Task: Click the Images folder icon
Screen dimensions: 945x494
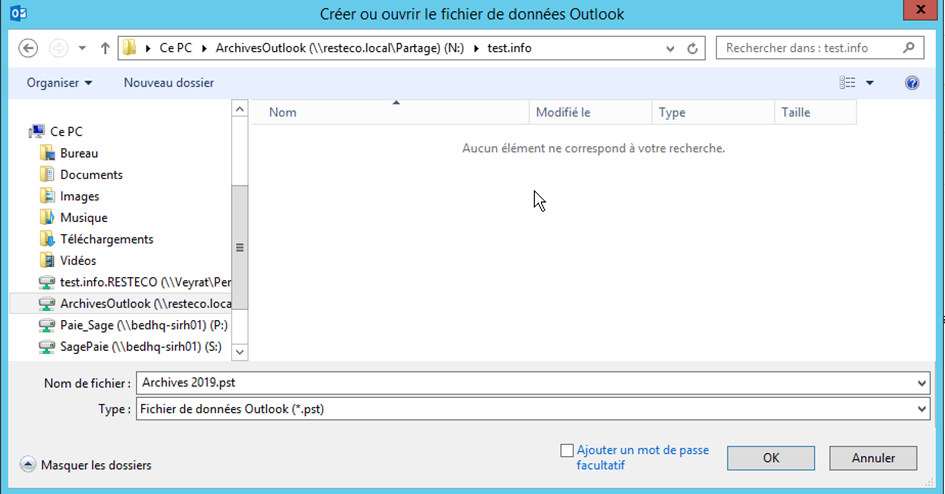Action: (47, 196)
